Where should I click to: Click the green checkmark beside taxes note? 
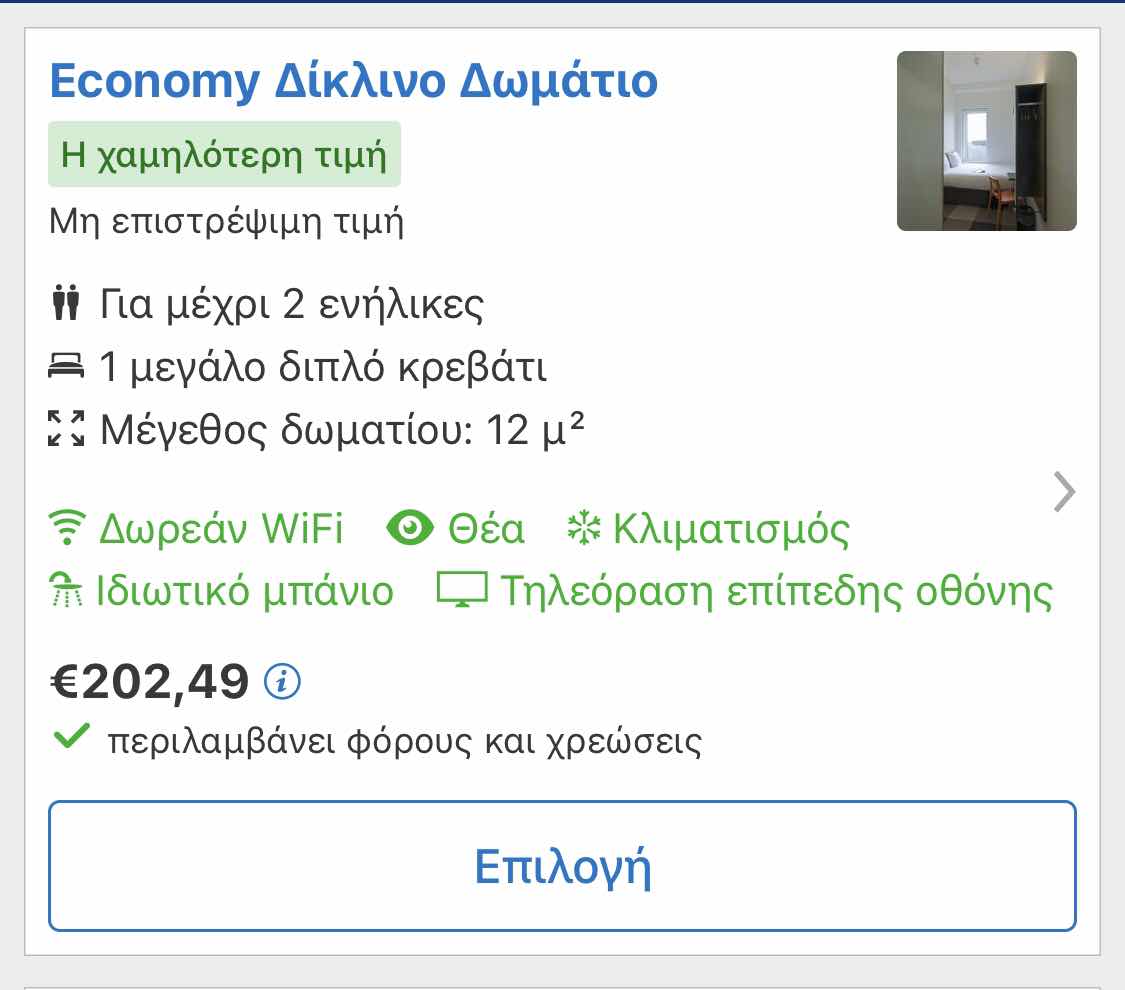72,736
